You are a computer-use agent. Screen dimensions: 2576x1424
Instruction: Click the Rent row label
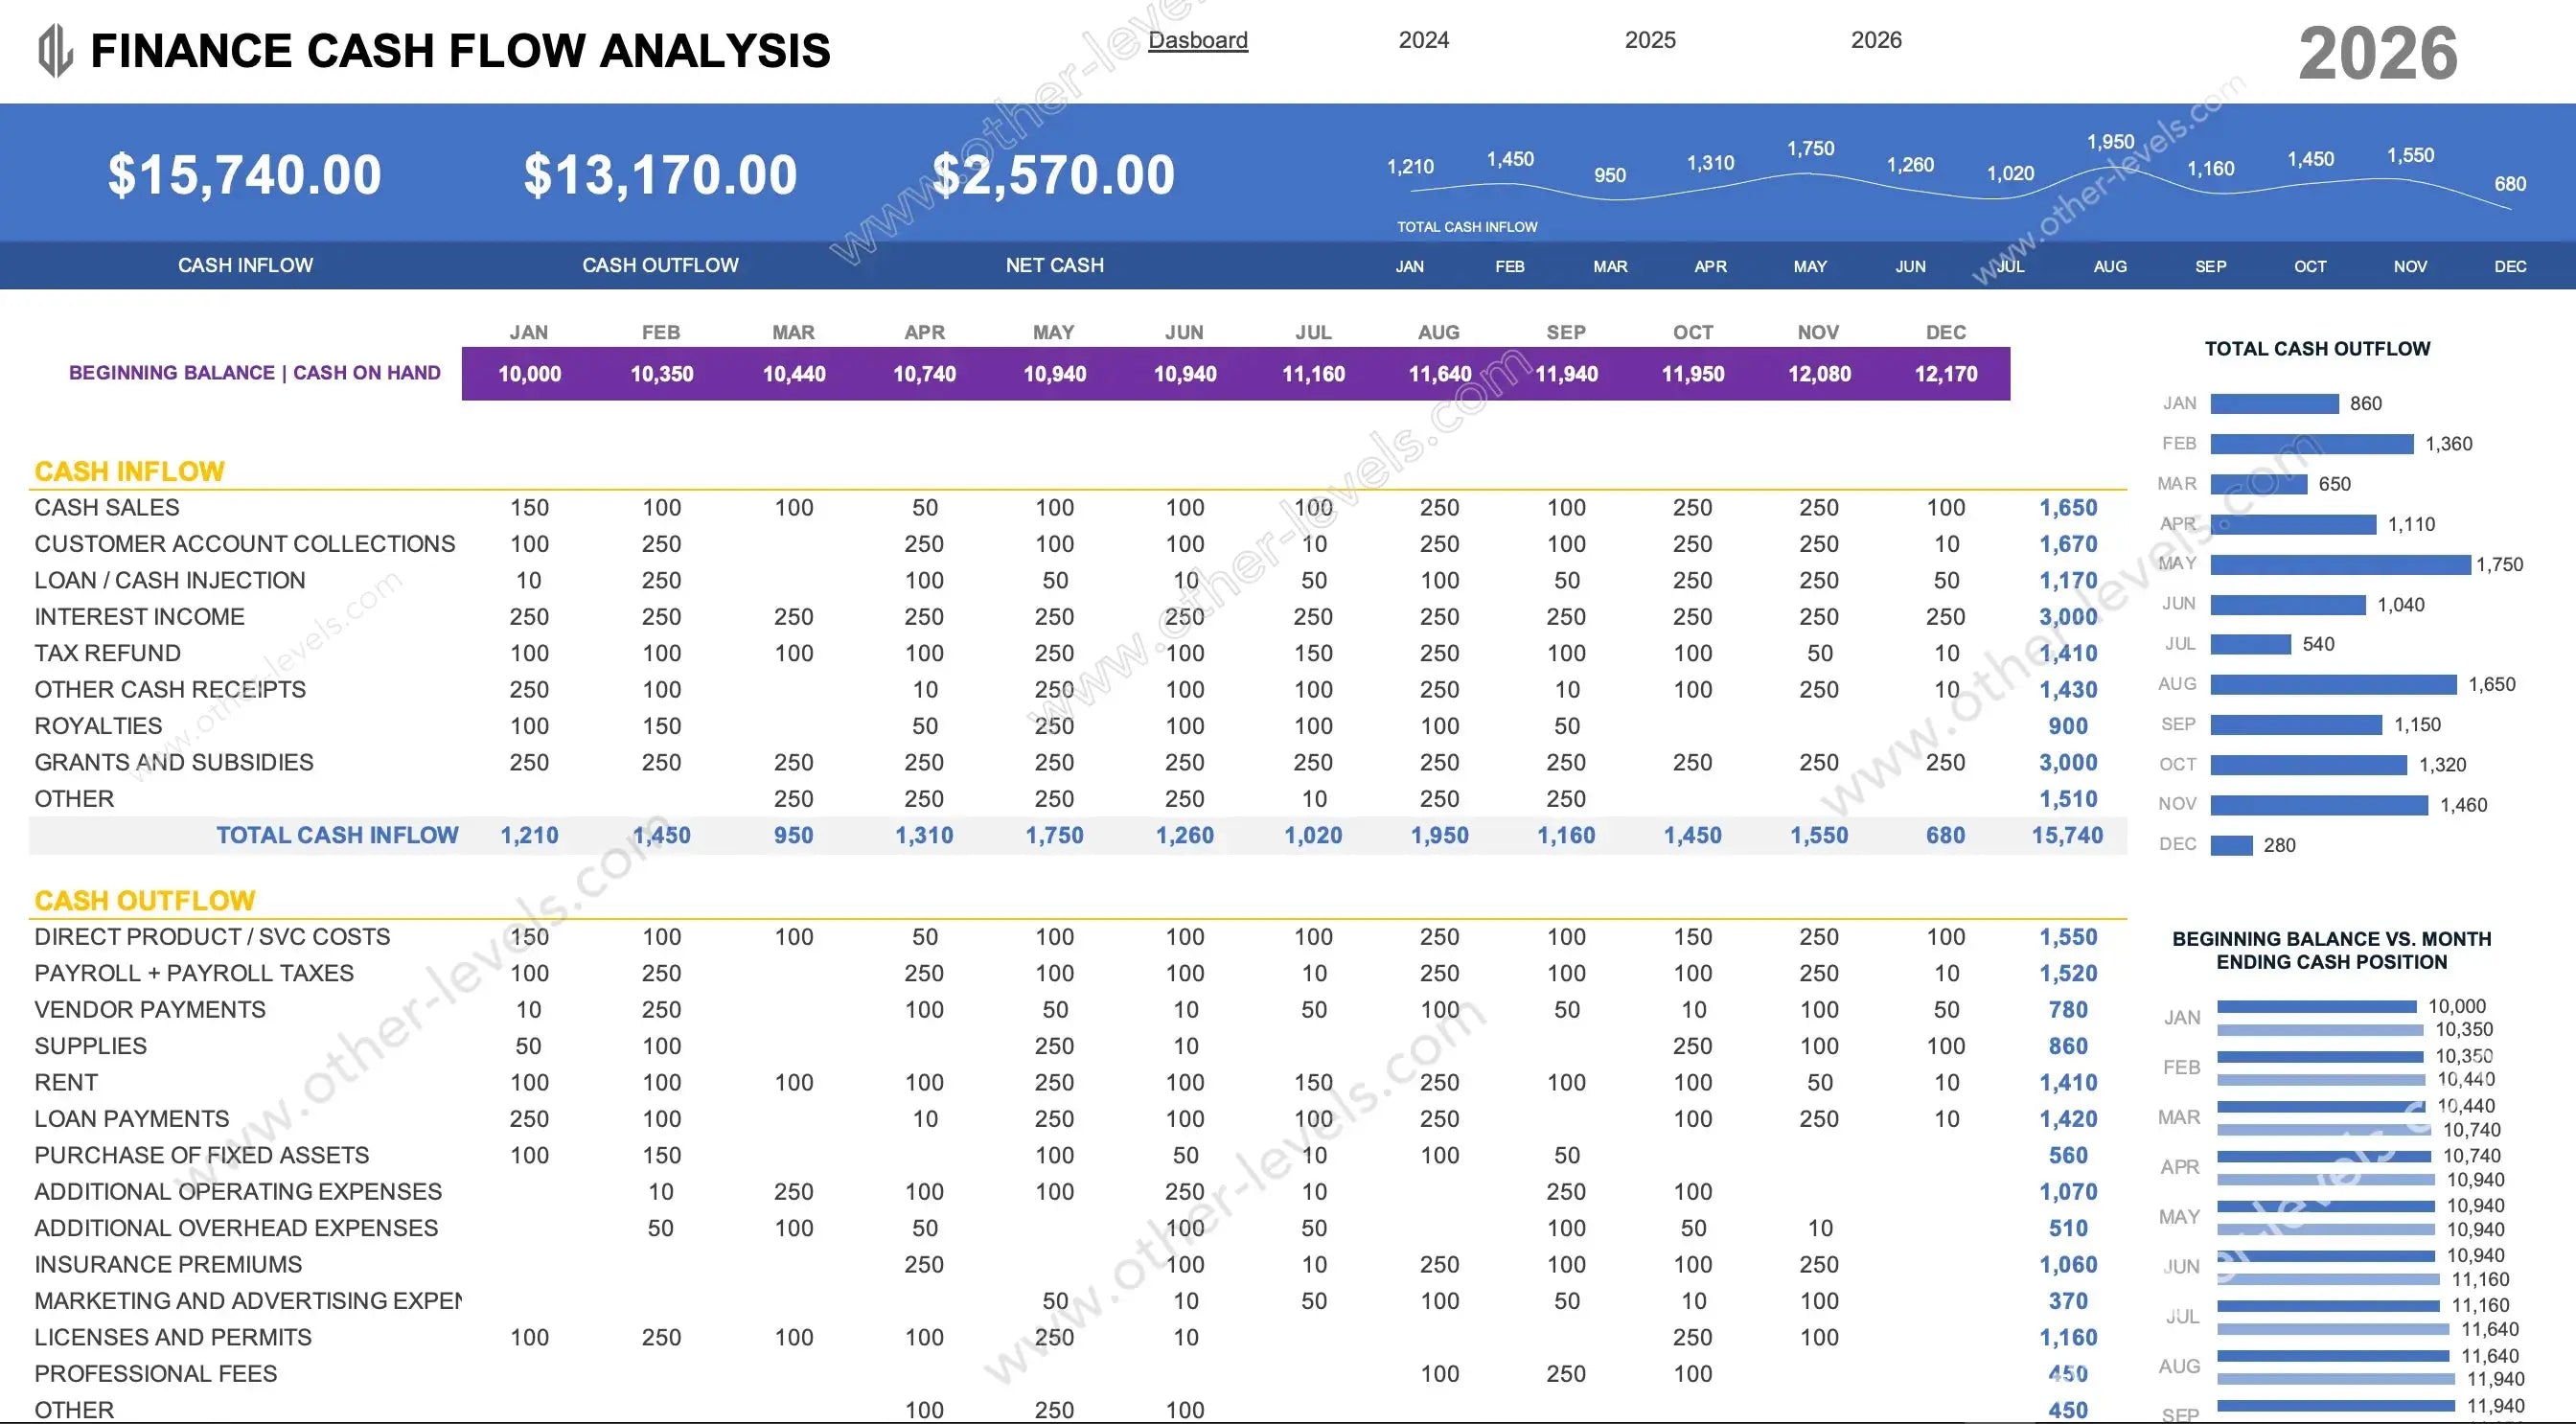tap(66, 1083)
